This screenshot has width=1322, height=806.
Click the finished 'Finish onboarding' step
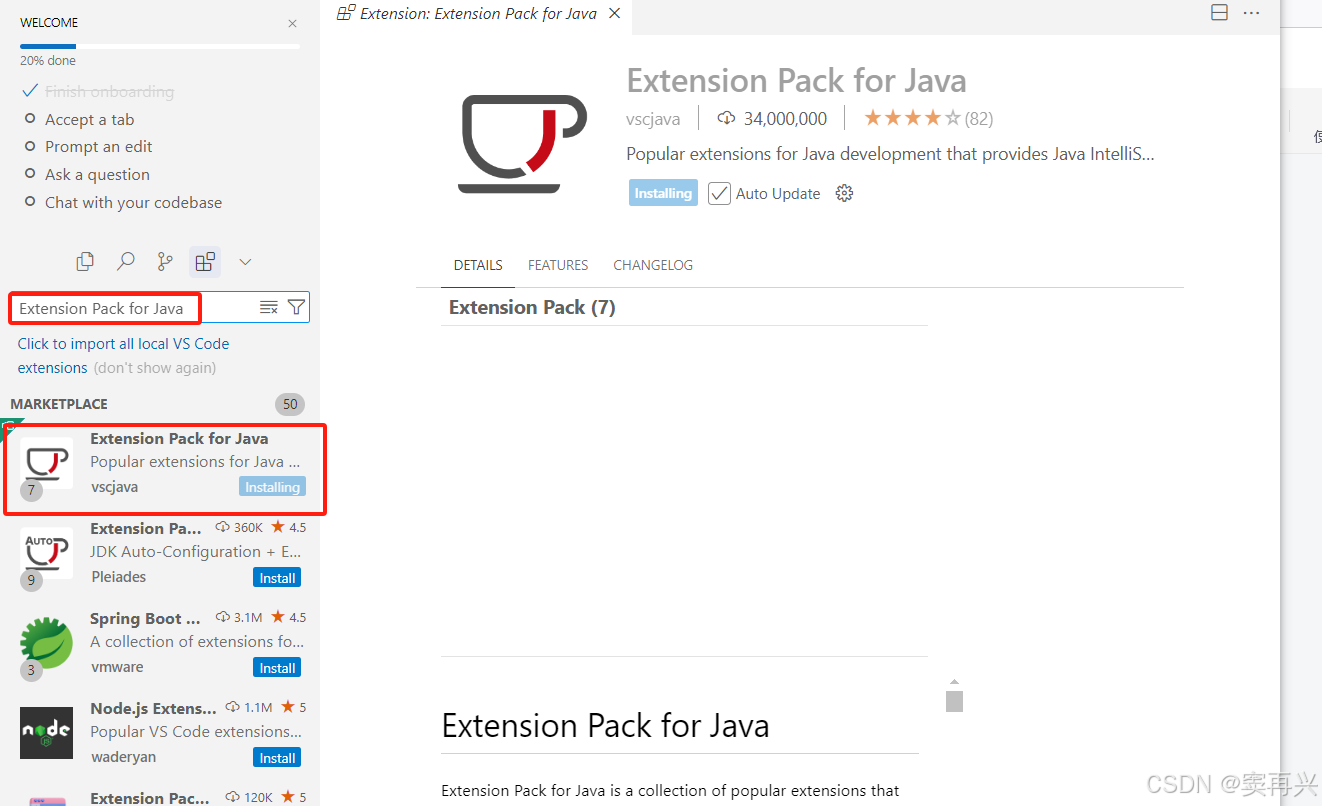tap(109, 91)
